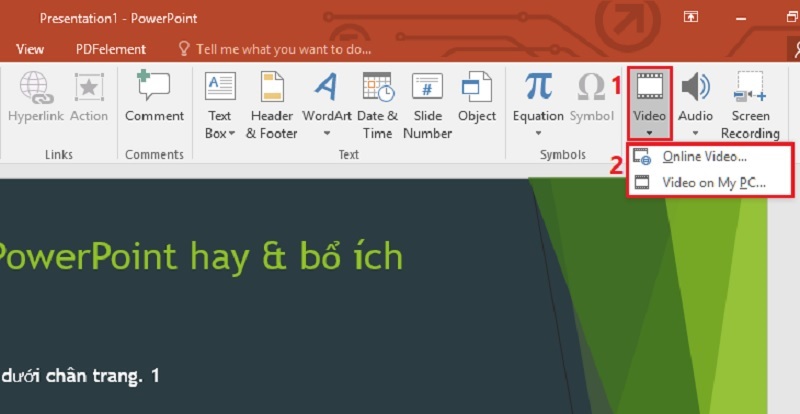Click the Symbol omega icon
Viewport: 800px width, 414px height.
(x=591, y=87)
